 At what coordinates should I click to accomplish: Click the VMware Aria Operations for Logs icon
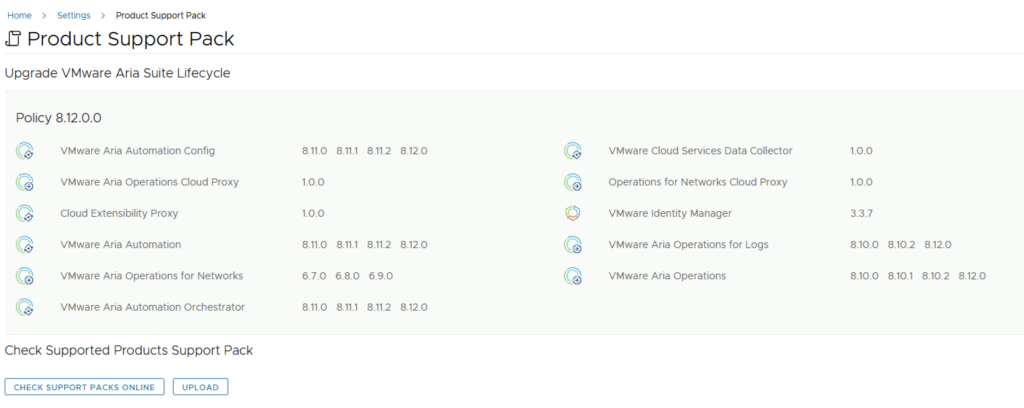pyautogui.click(x=573, y=245)
